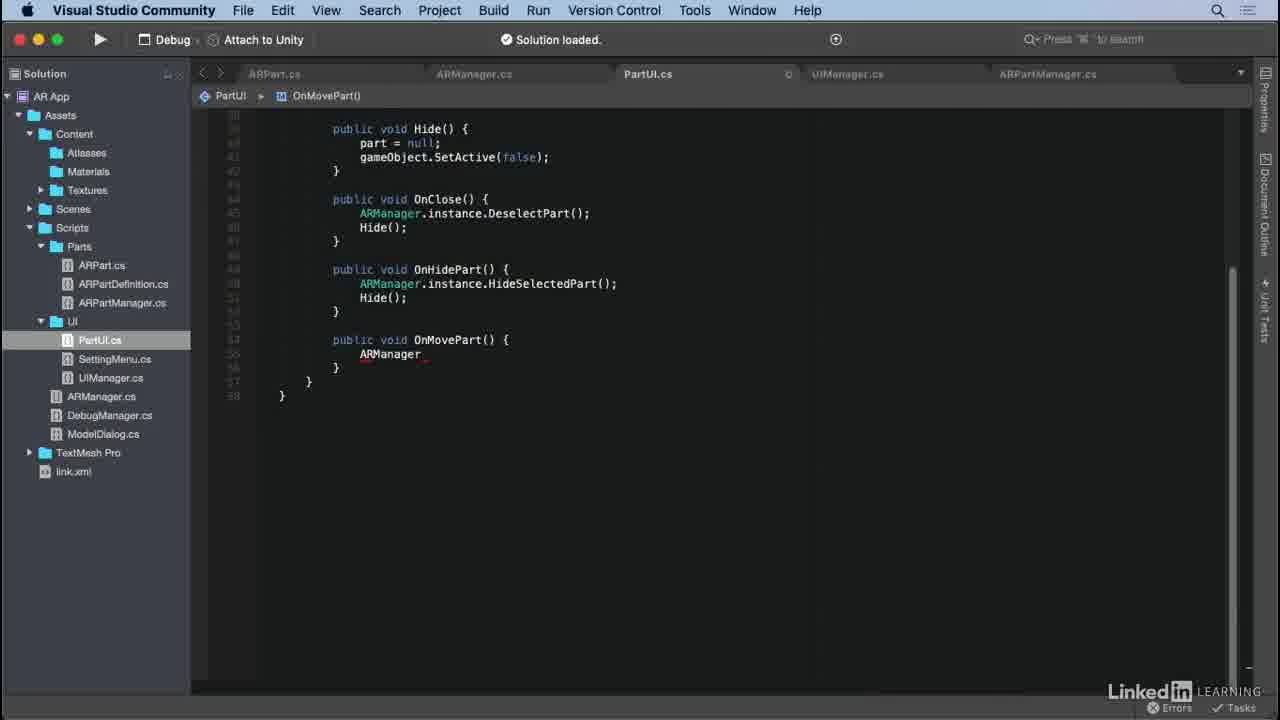The height and width of the screenshot is (720, 1280).
Task: Open the Window menu
Action: 752,10
